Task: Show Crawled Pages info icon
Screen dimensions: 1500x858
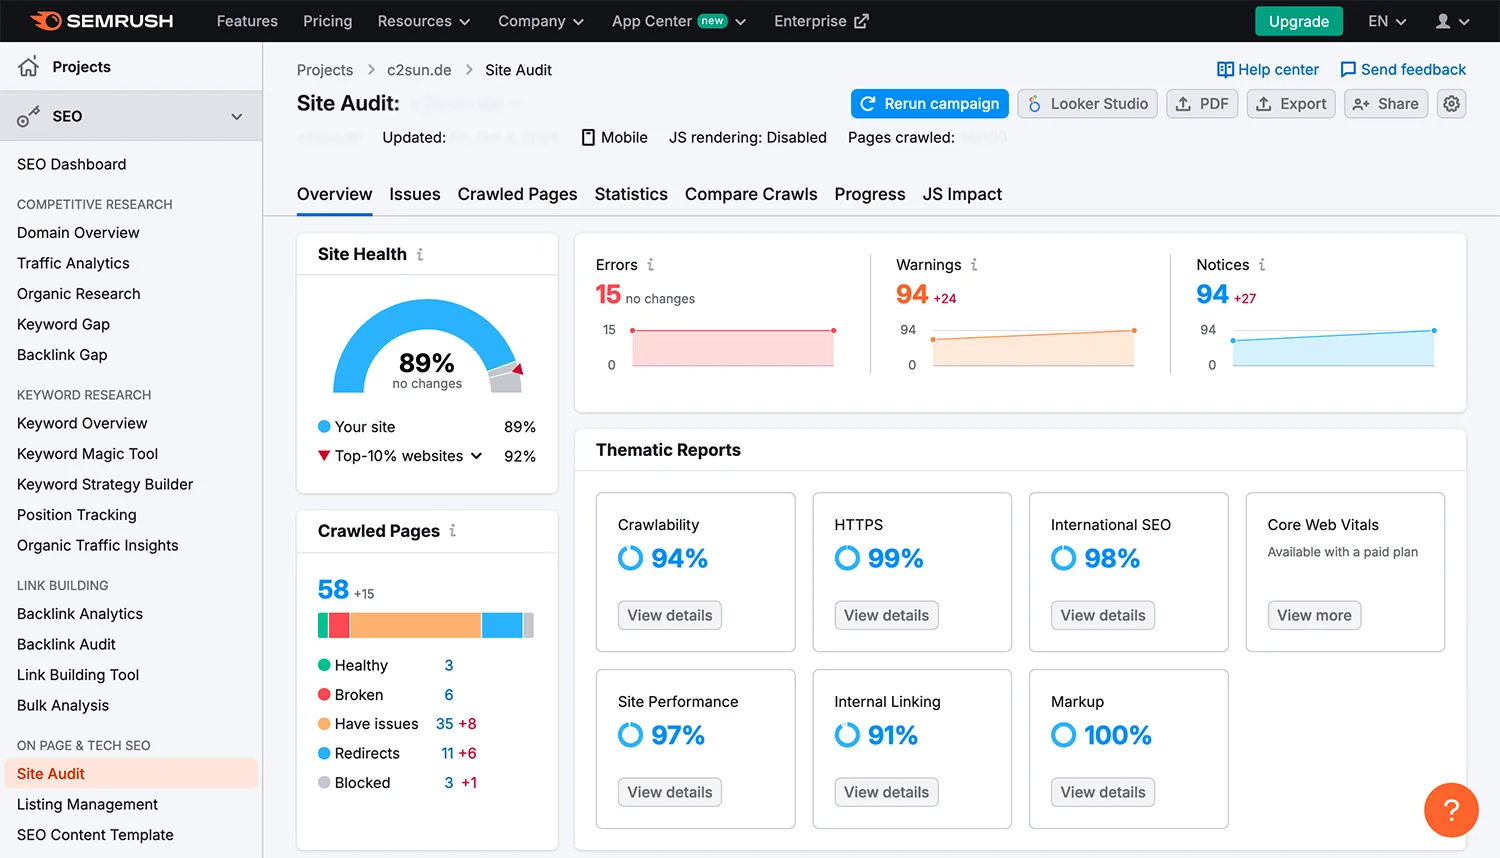Action: click(453, 531)
